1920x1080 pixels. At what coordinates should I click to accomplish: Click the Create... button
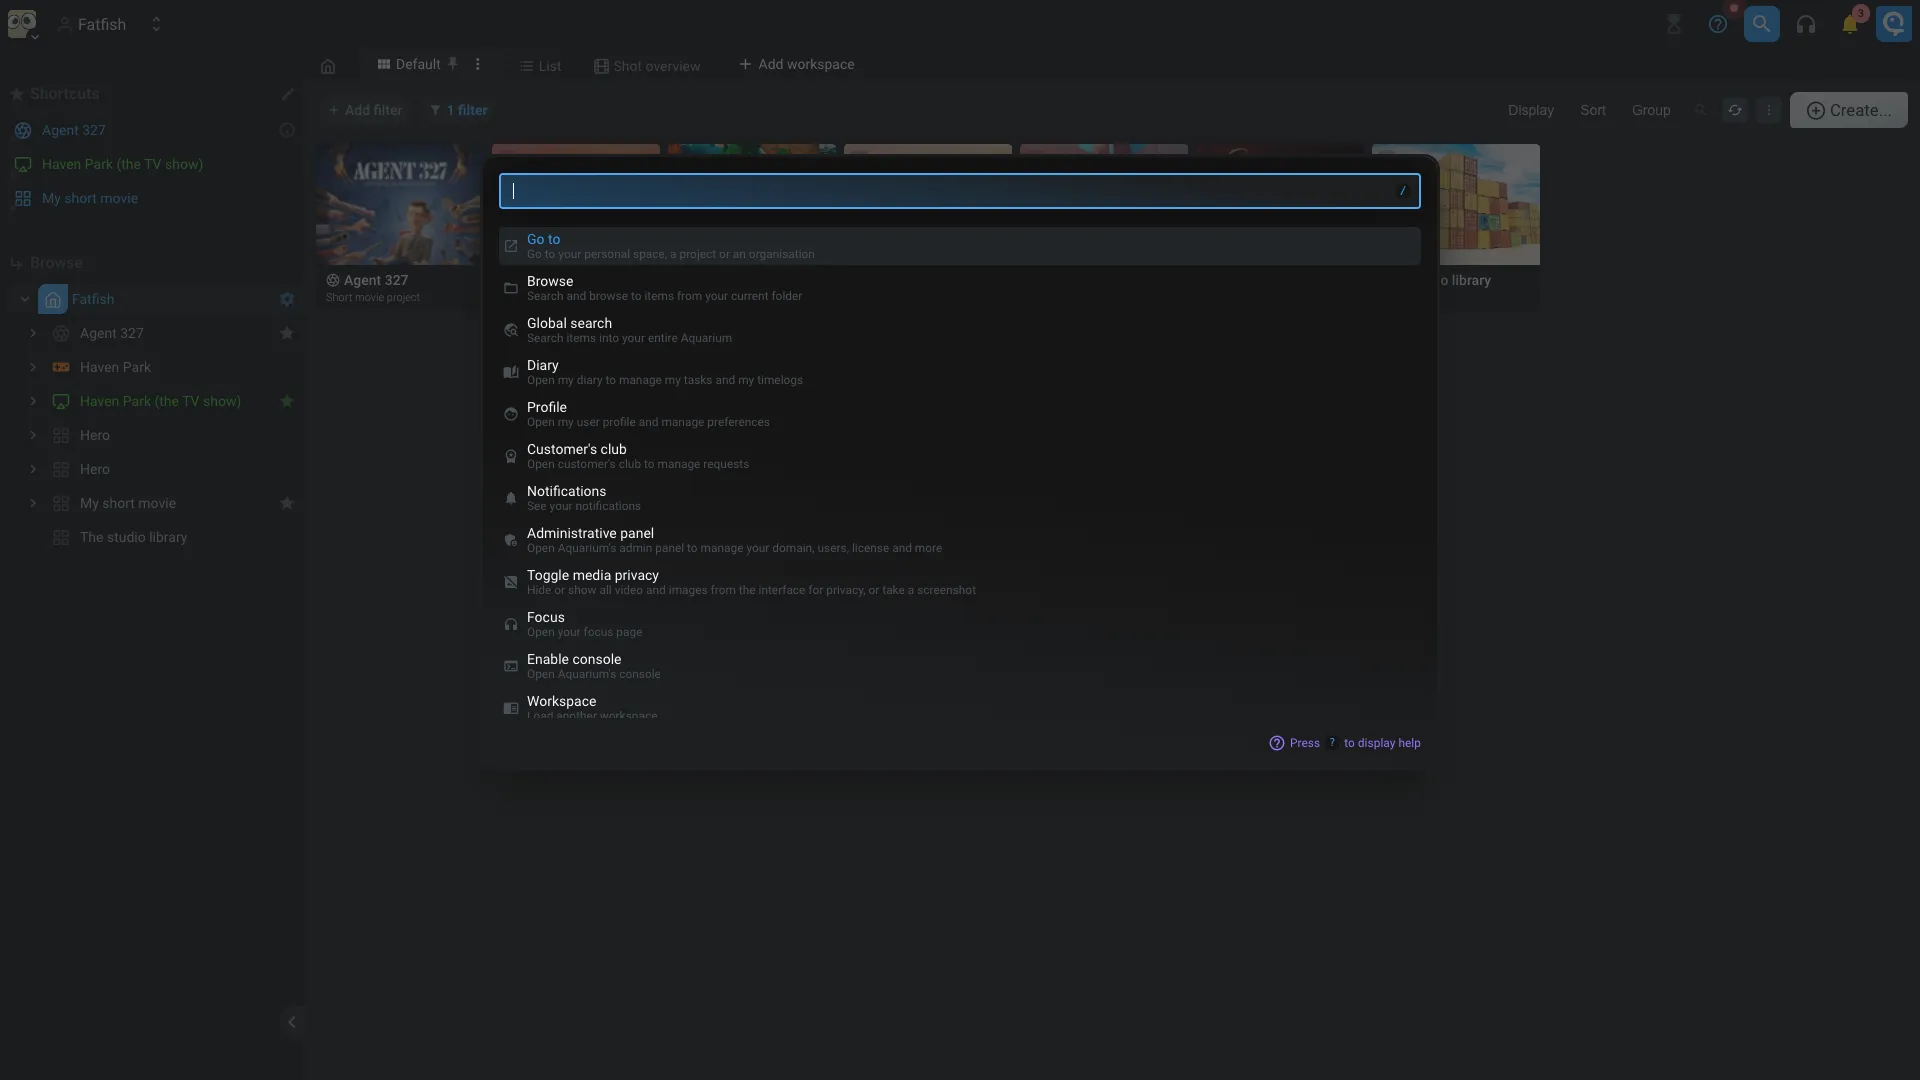coord(1848,110)
